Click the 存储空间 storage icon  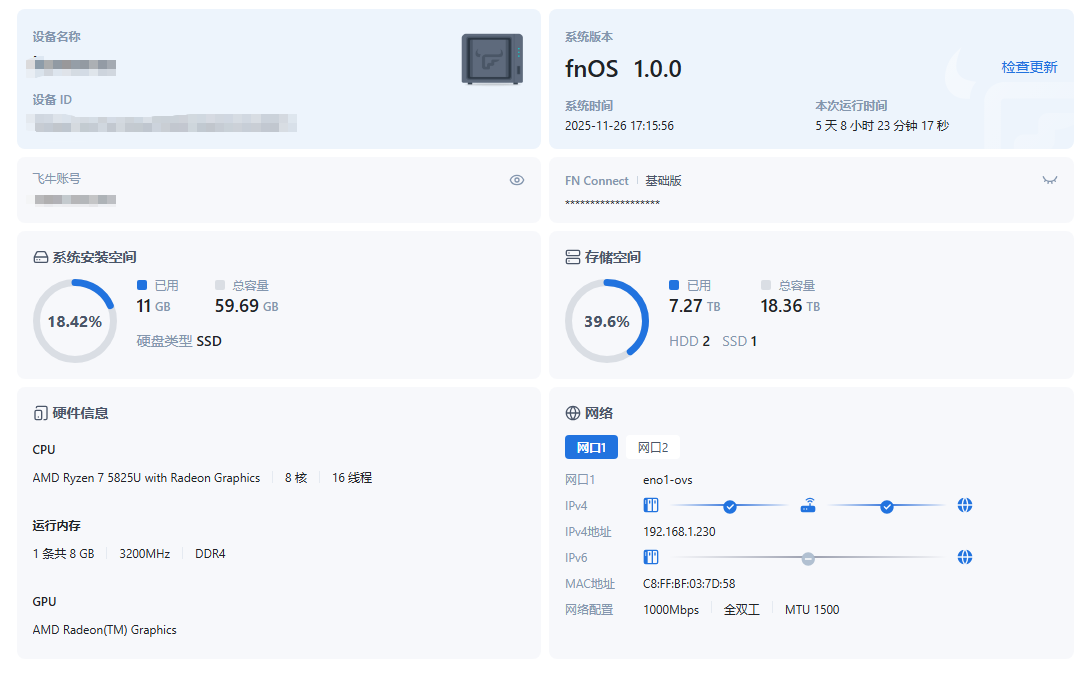click(x=573, y=257)
